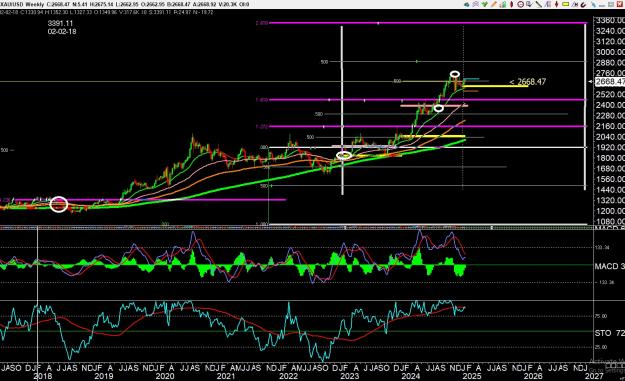Click the green bar-chart icon in toolbar

click(503, 4)
